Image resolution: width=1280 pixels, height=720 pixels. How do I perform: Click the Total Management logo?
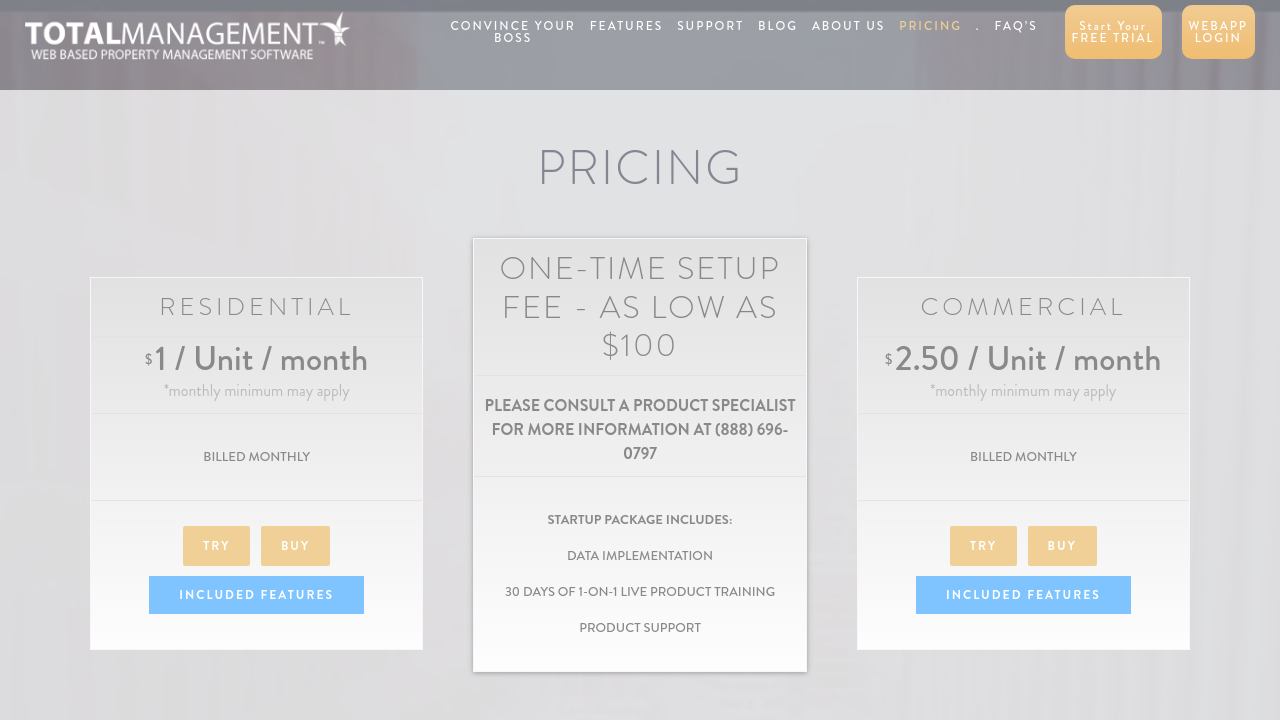click(187, 36)
